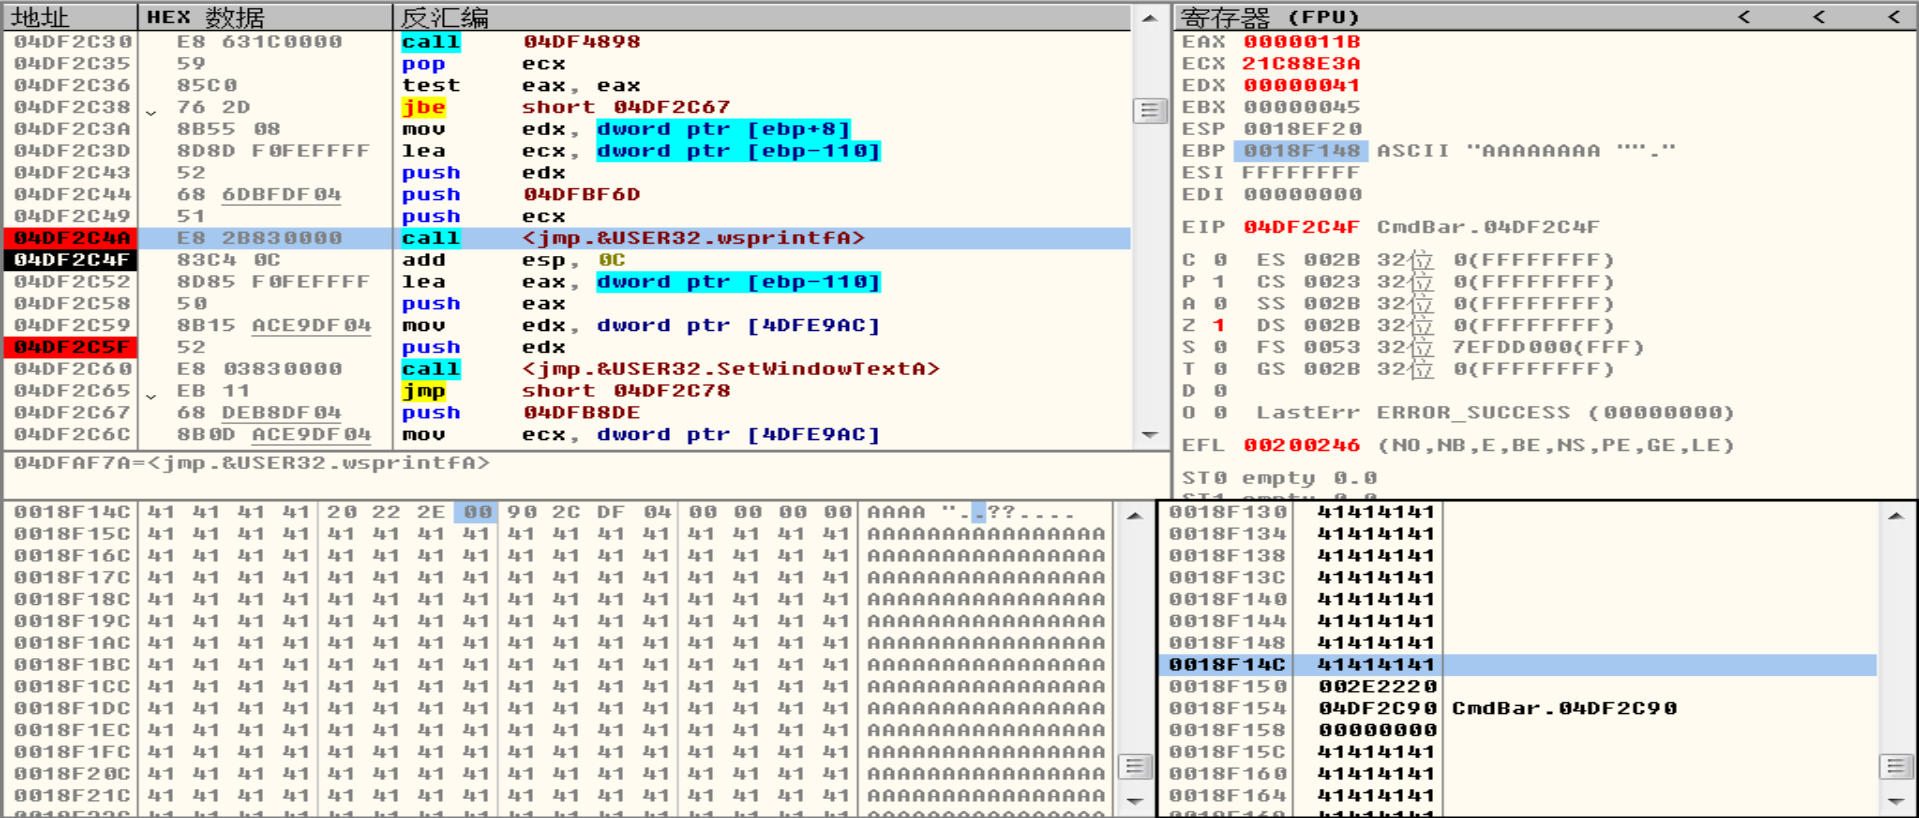Click the 寄存器 (FPU) header to switch view

point(1270,17)
